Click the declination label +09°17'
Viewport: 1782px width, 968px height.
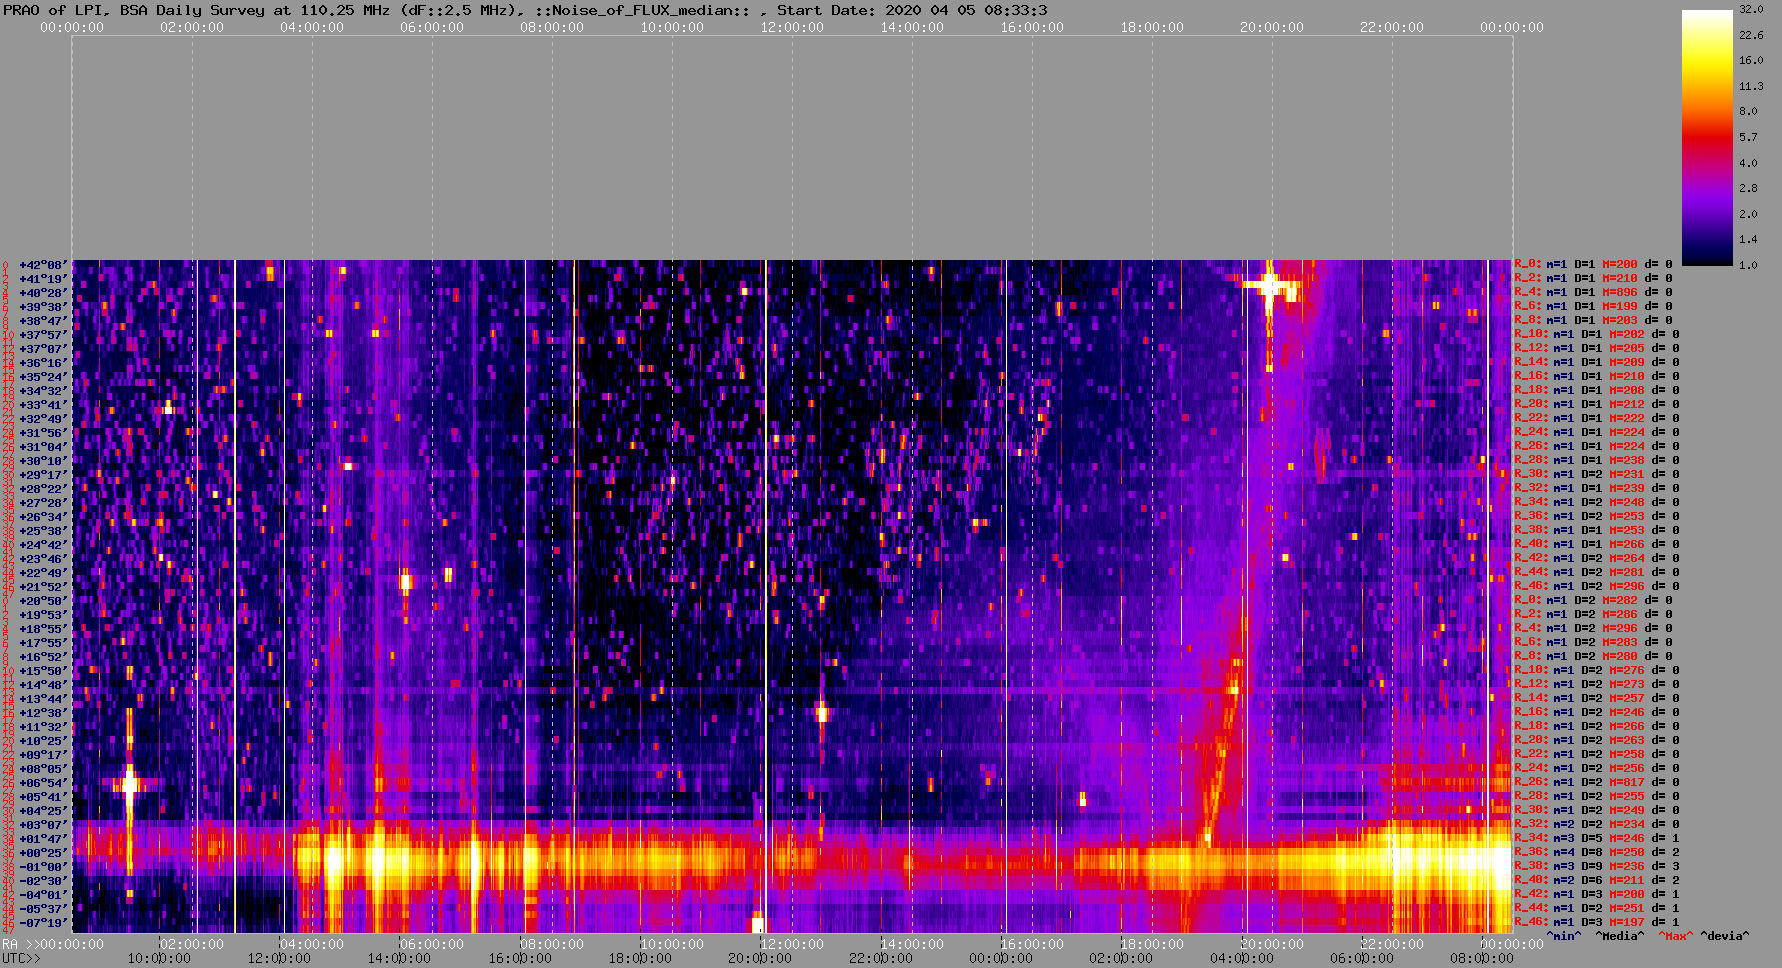pyautogui.click(x=44, y=755)
